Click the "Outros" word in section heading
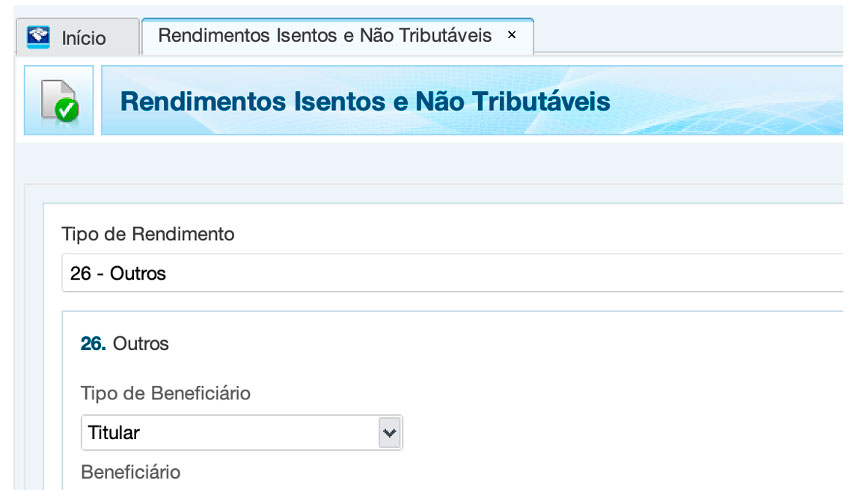Image resolution: width=850 pixels, height=490 pixels. click(x=141, y=343)
